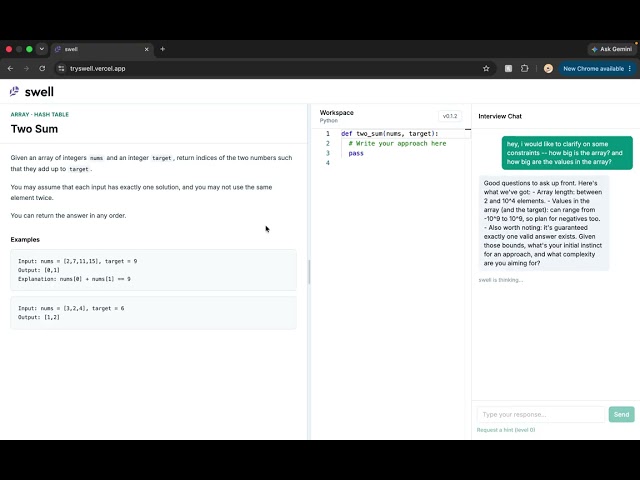Click the Python language label
Viewport: 640px width, 480px height.
point(329,121)
